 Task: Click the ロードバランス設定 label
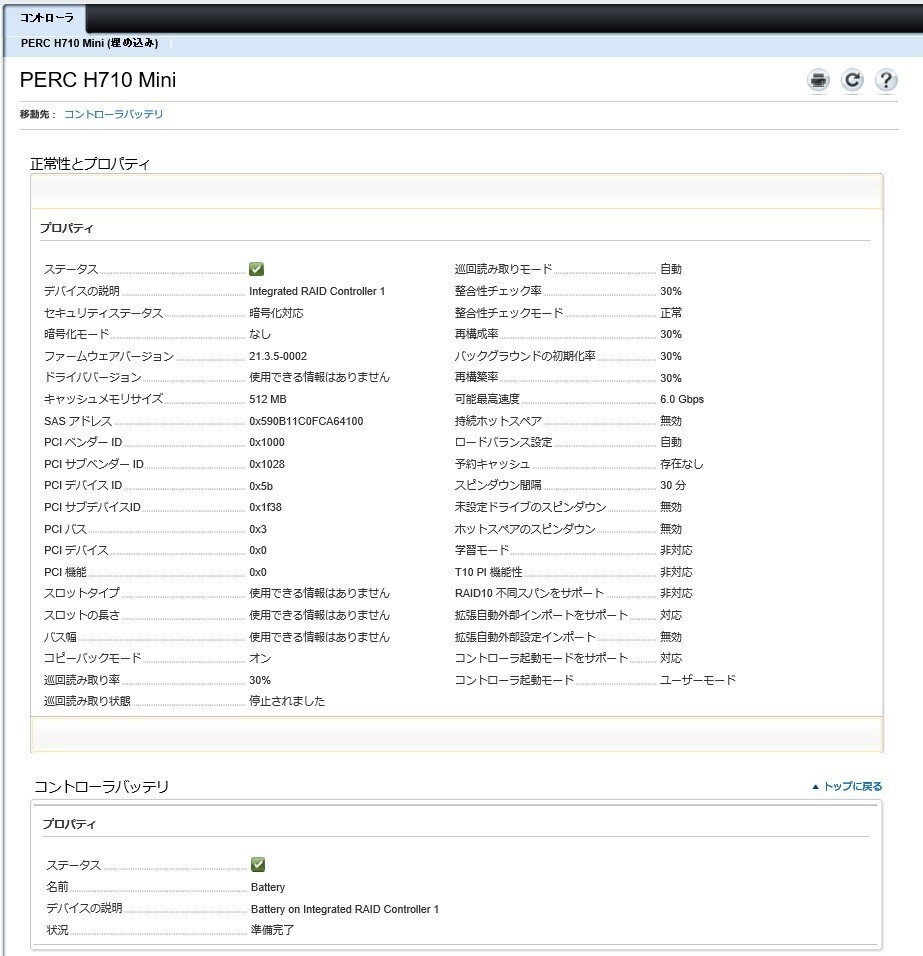pyautogui.click(x=504, y=443)
